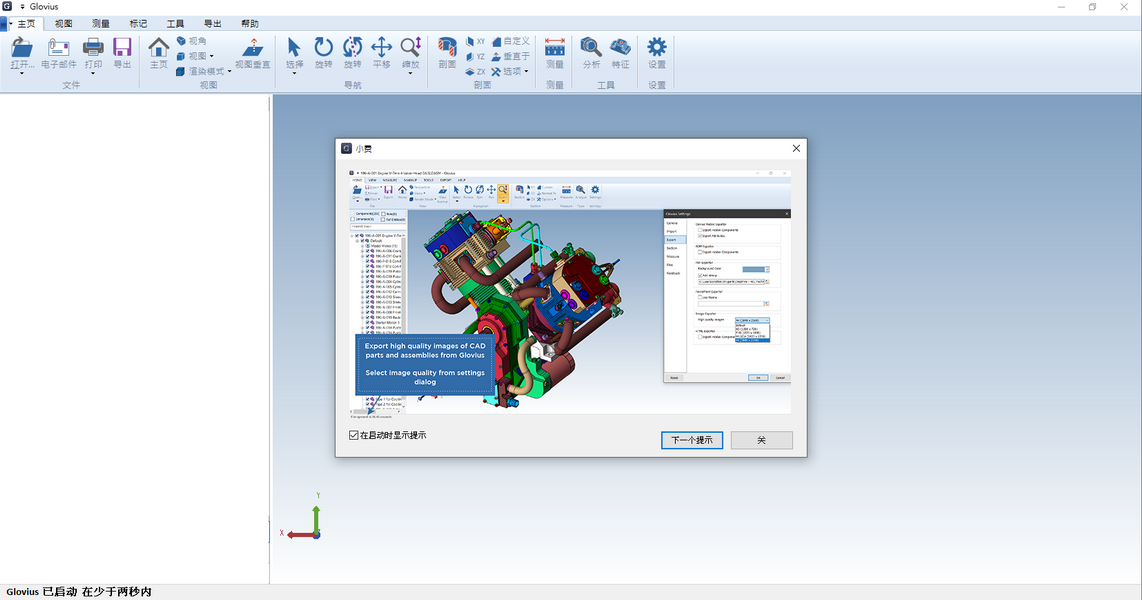Activate the Section (剖面) tool icon
1142x600 pixels.
pos(447,47)
